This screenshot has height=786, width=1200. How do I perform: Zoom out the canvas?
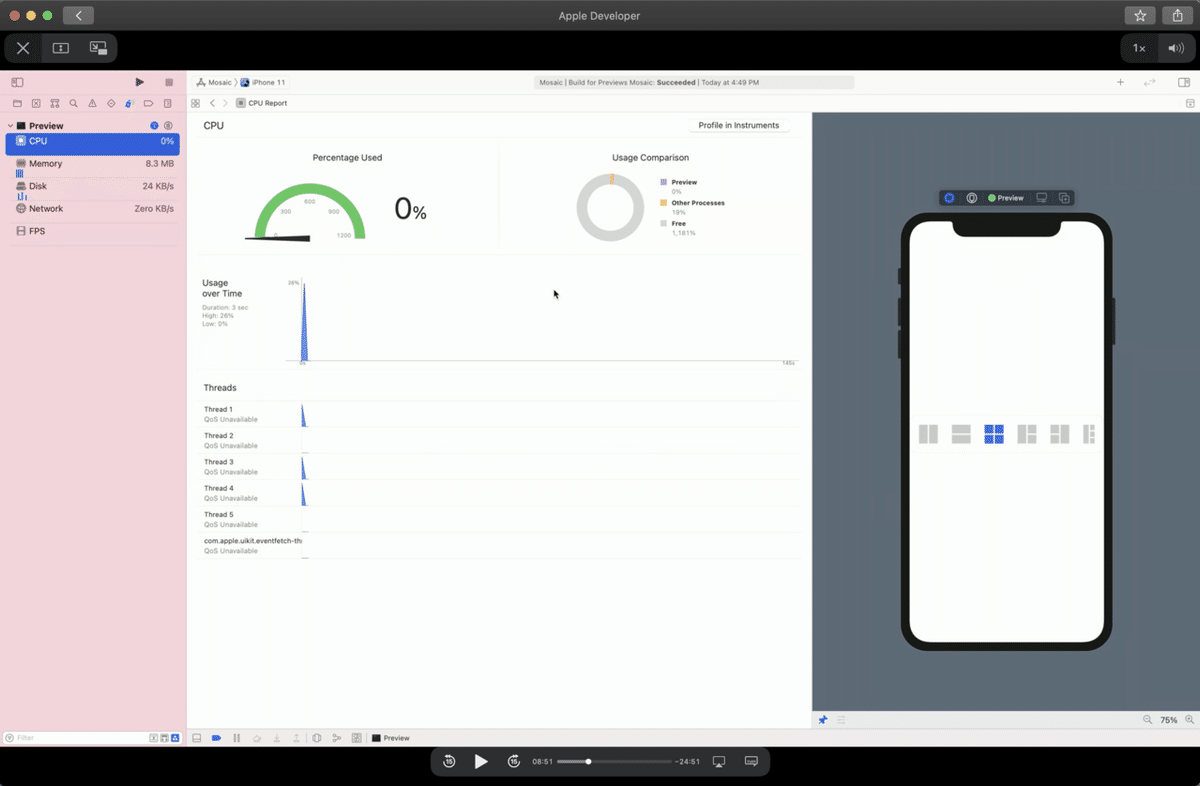[x=1147, y=720]
